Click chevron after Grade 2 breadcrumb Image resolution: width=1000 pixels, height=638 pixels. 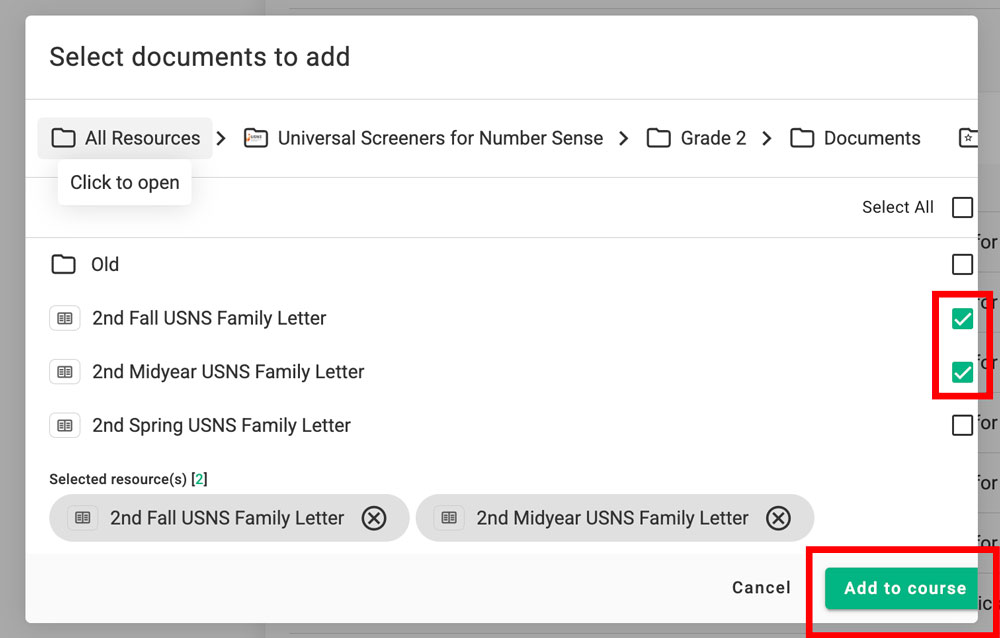pyautogui.click(x=767, y=138)
